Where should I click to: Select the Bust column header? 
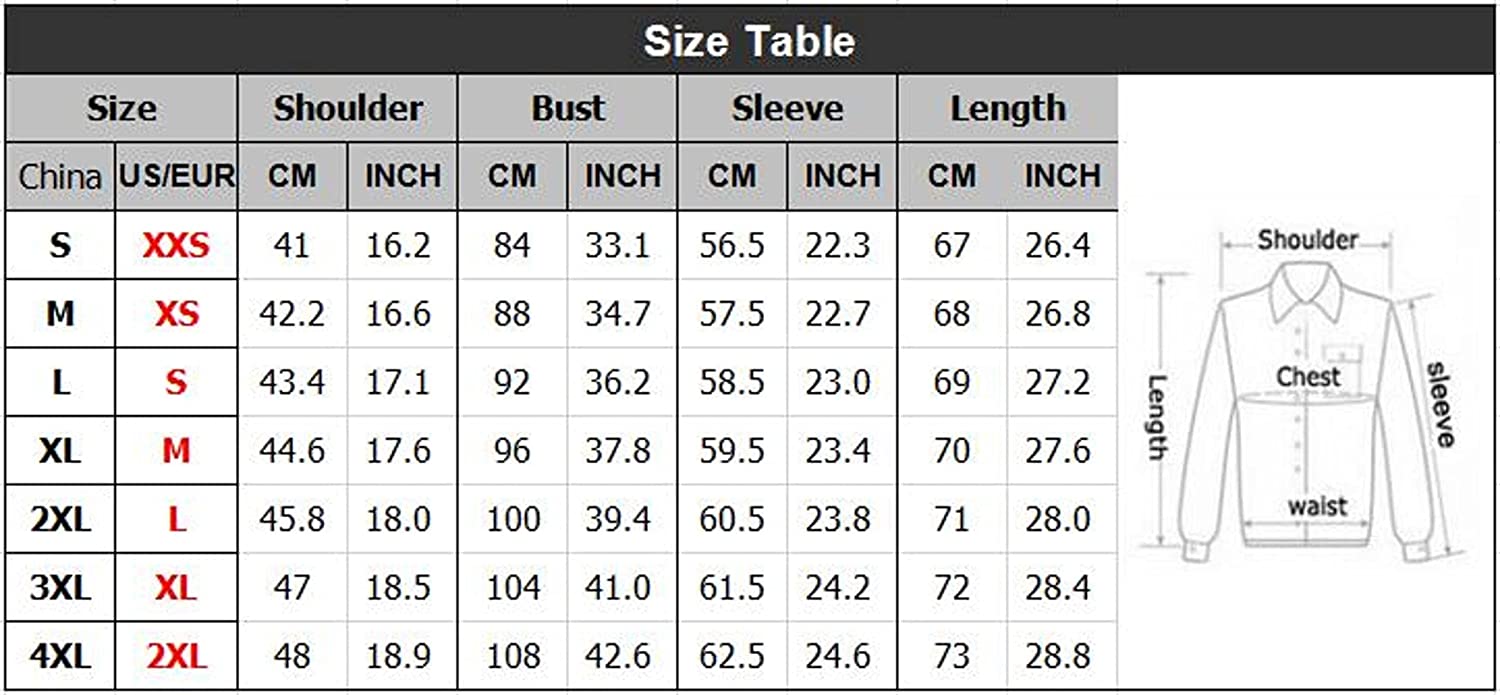click(x=568, y=108)
